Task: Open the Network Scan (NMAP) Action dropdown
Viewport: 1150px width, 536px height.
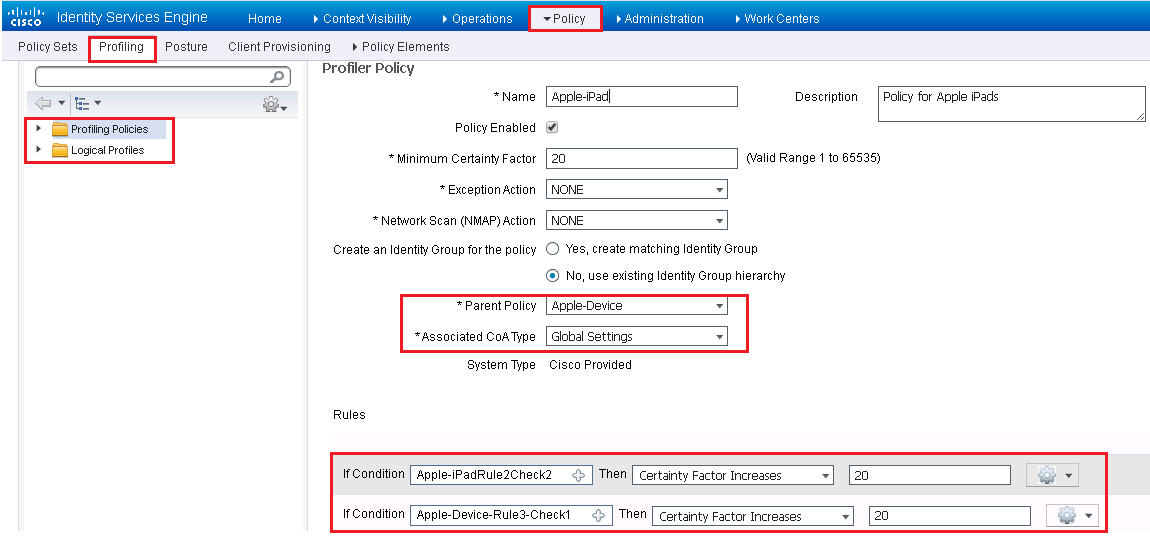Action: click(x=637, y=220)
